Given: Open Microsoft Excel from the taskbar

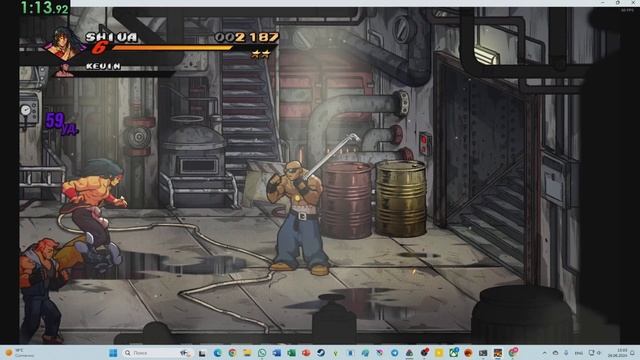Looking at the screenshot, I should [291, 353].
